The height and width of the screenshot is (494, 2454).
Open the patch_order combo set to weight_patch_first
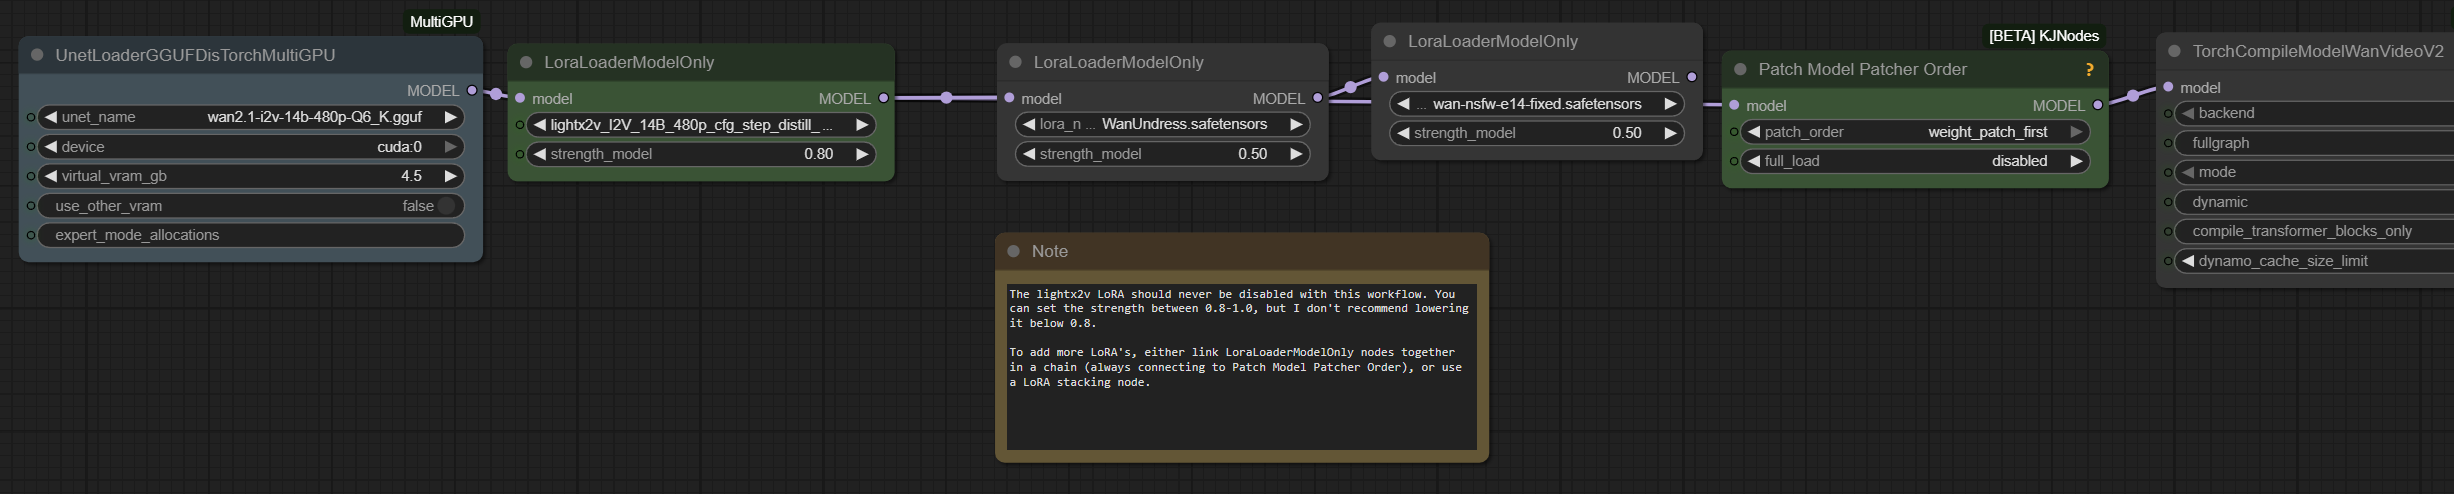pos(1916,132)
